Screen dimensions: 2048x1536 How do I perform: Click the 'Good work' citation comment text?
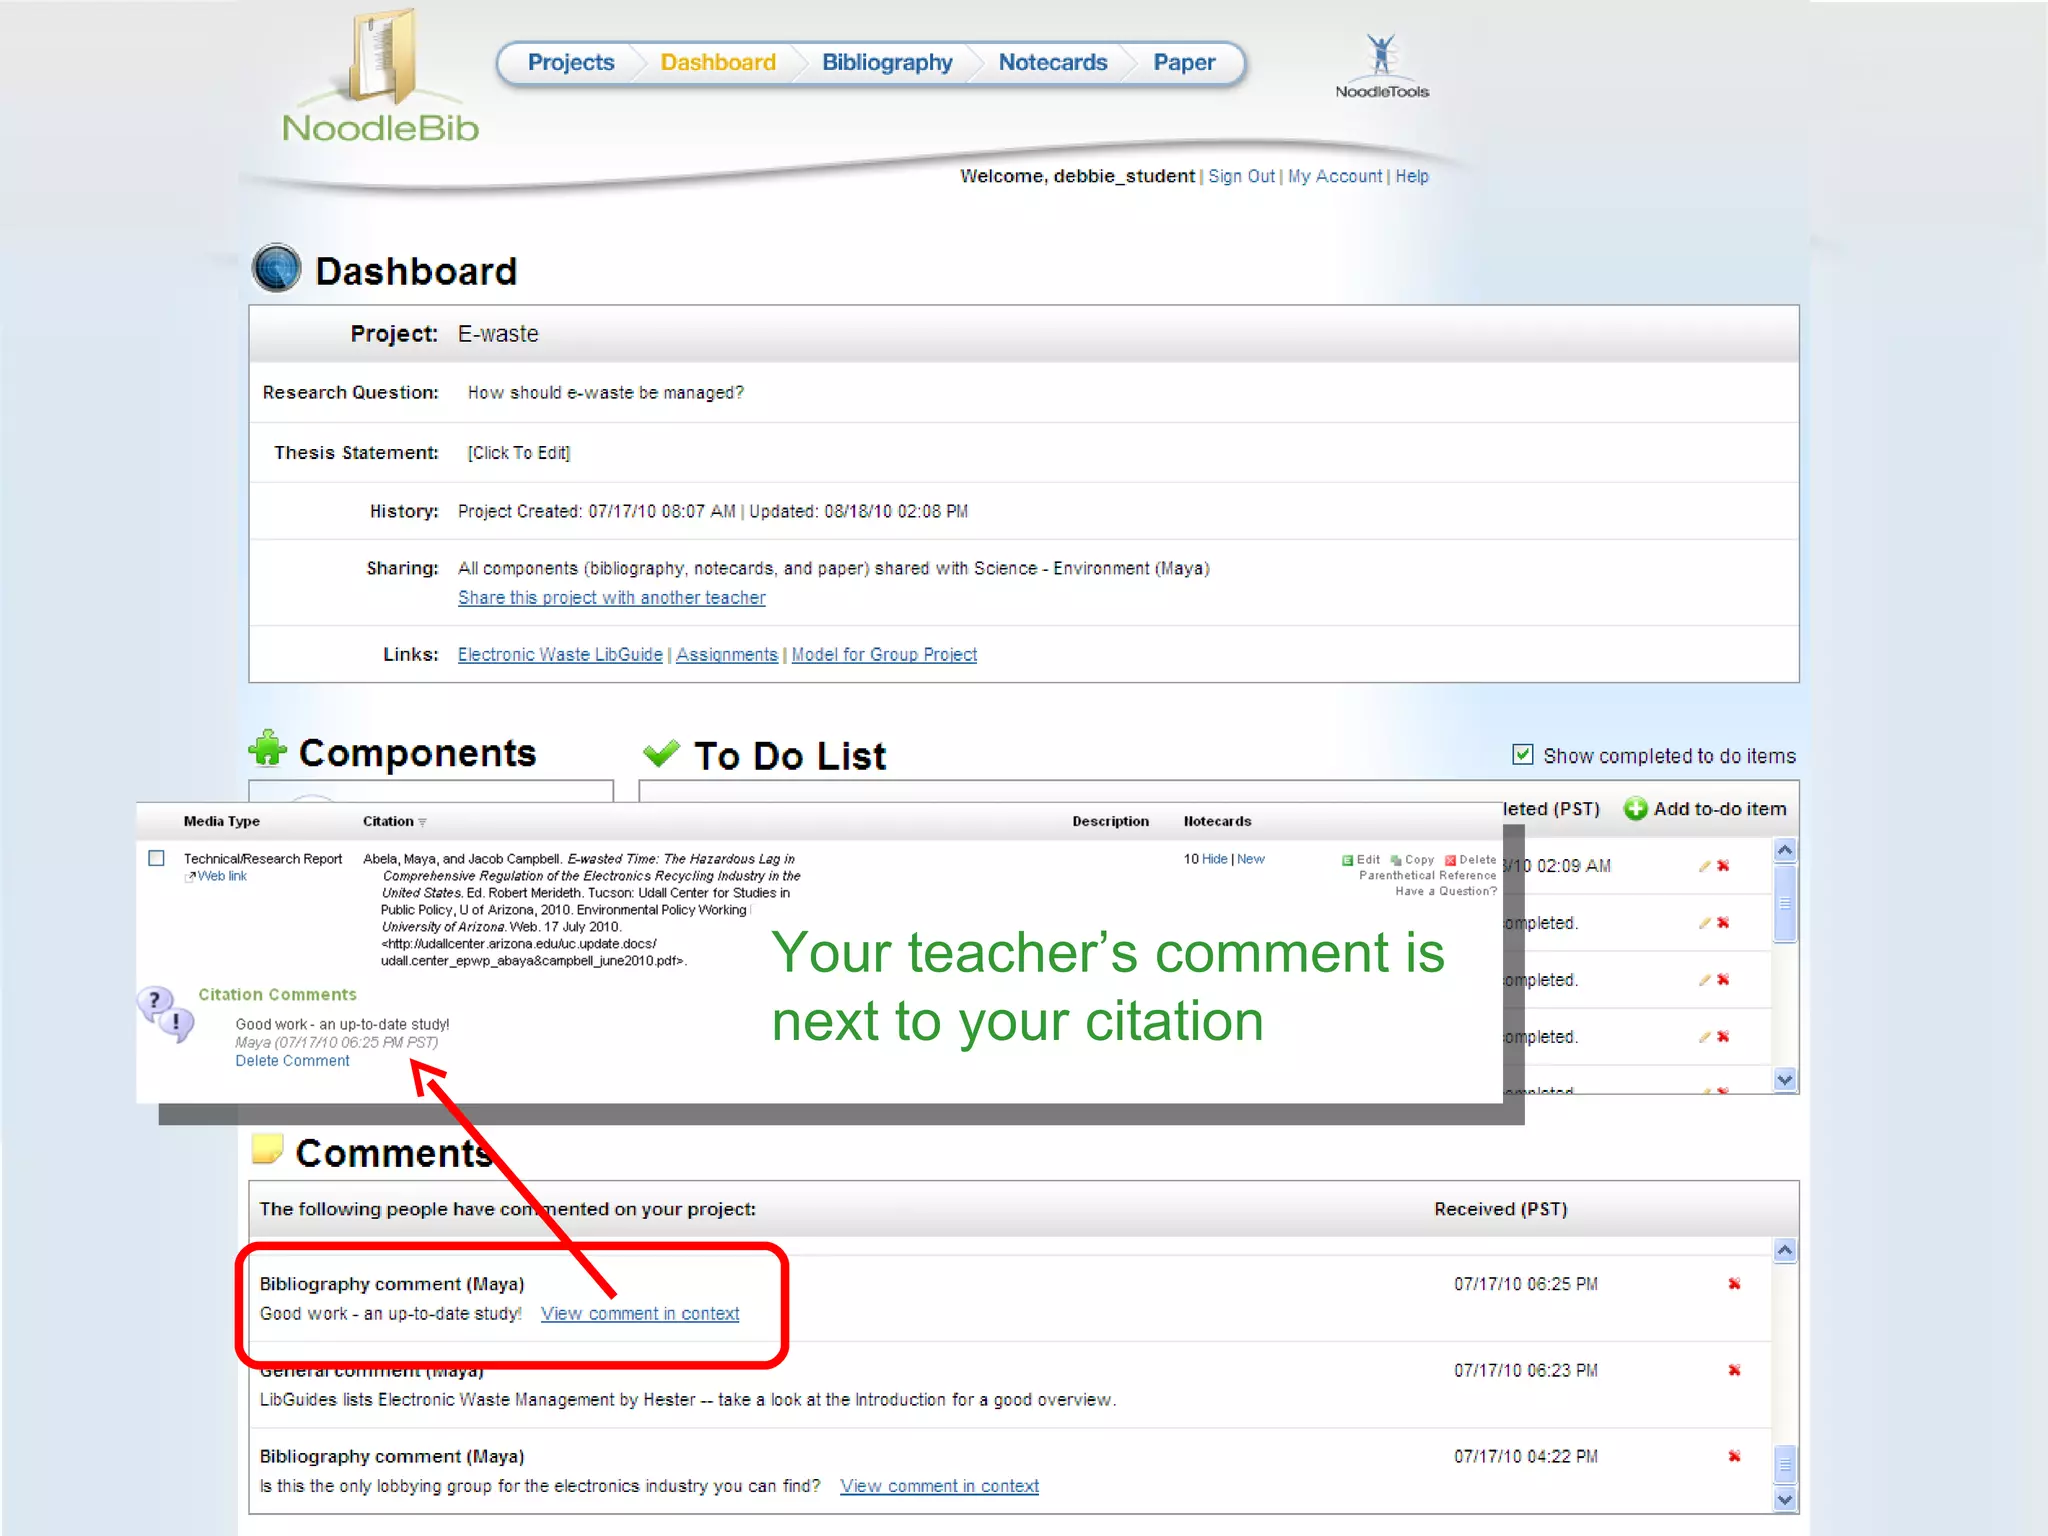click(x=342, y=1024)
